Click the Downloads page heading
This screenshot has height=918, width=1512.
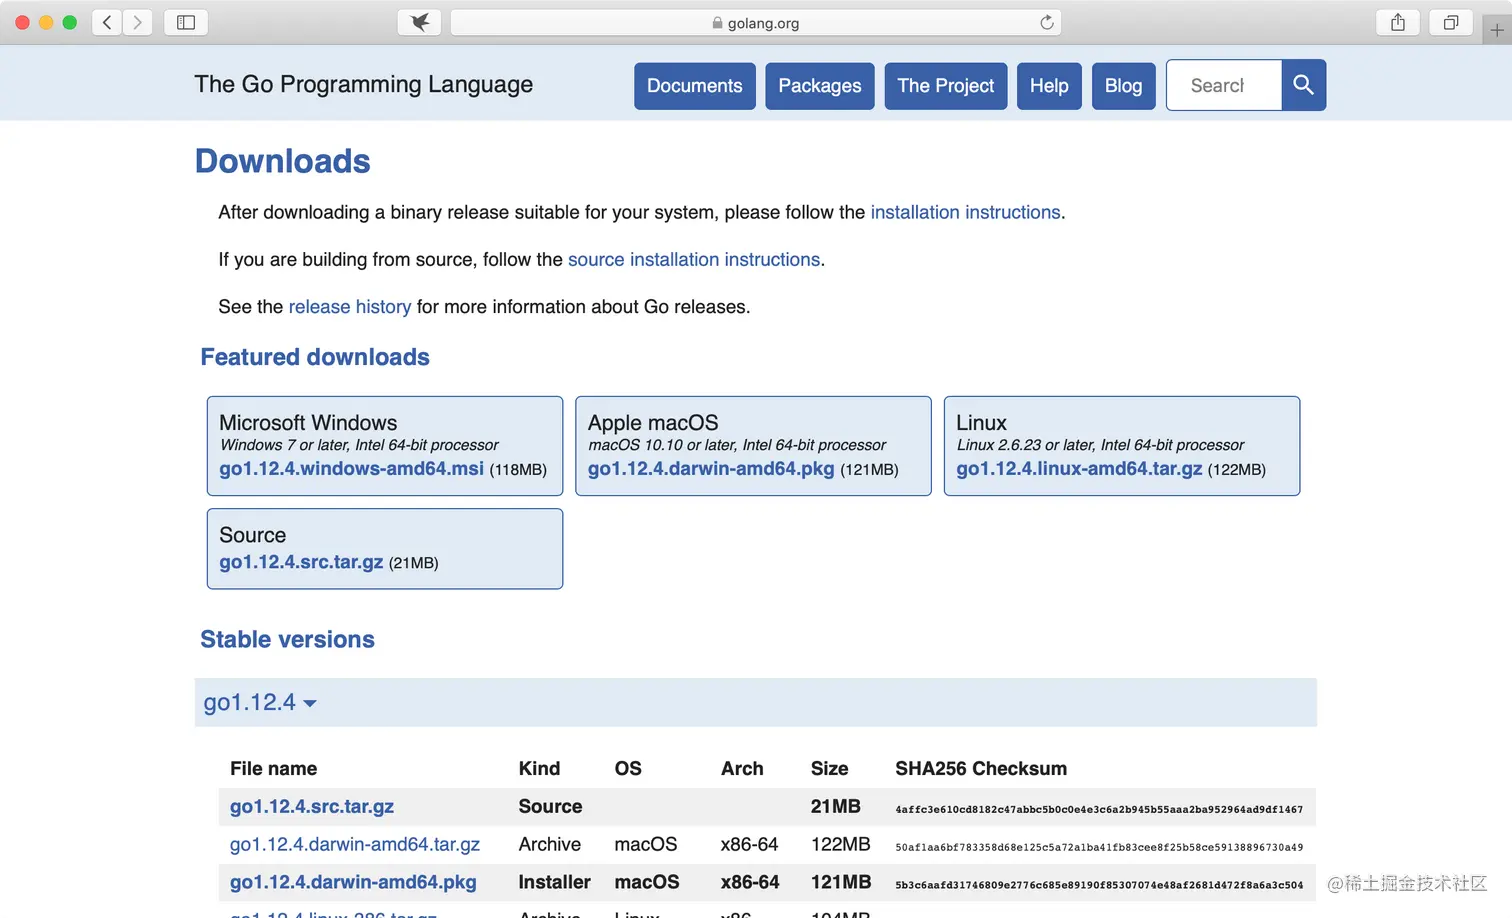pyautogui.click(x=283, y=161)
